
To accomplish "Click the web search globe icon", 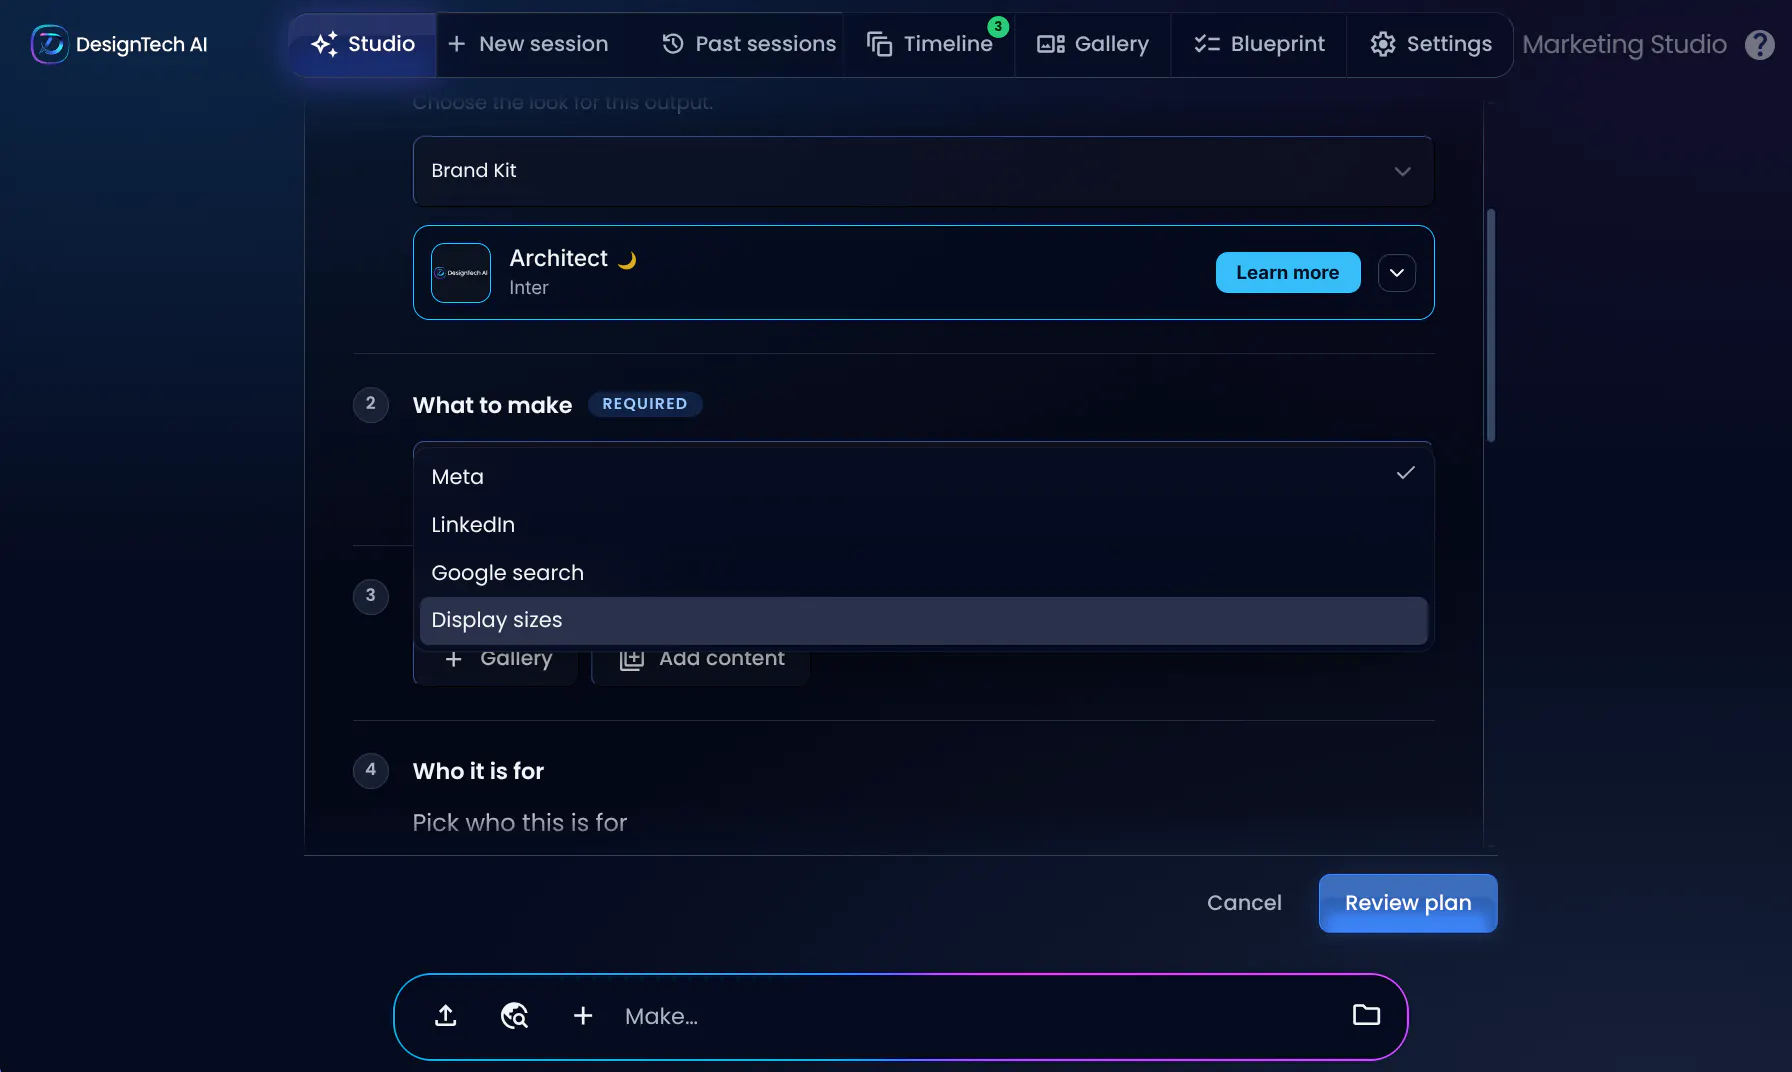I will 514,1016.
